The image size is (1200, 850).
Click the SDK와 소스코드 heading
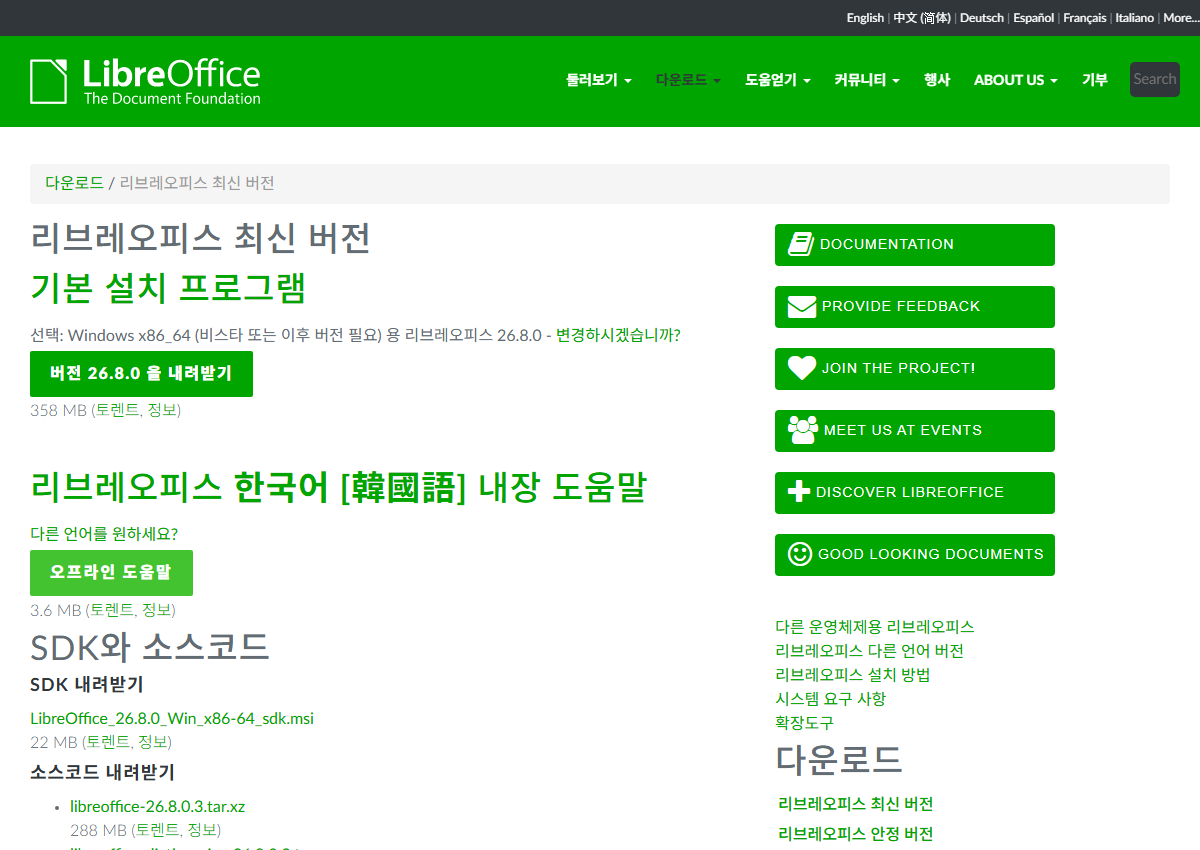(150, 646)
